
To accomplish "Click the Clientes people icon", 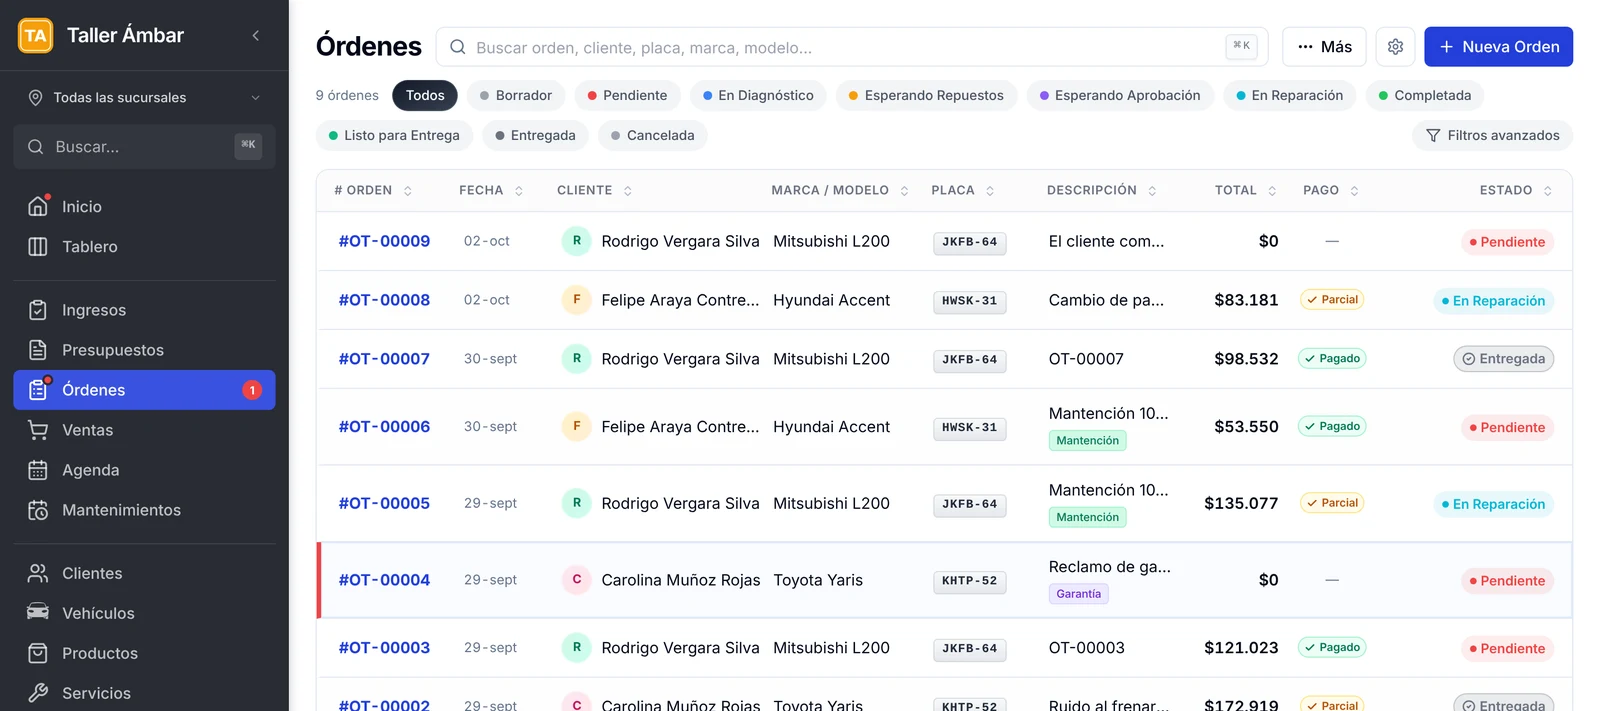I will (x=38, y=573).
